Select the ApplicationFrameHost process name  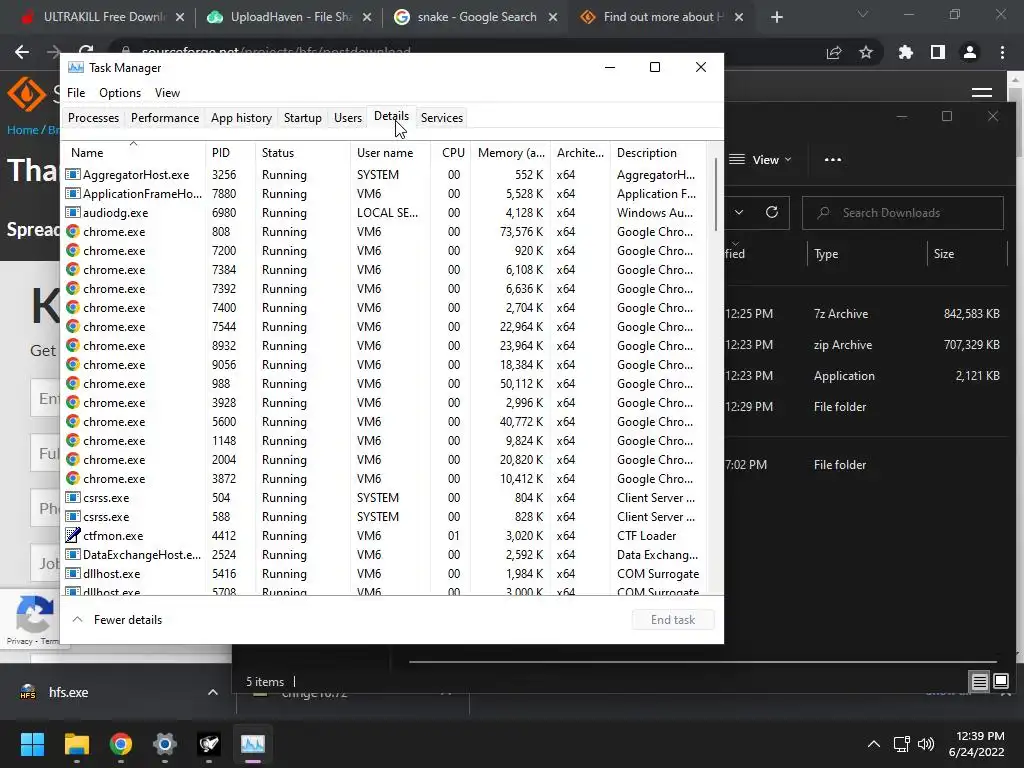click(142, 193)
